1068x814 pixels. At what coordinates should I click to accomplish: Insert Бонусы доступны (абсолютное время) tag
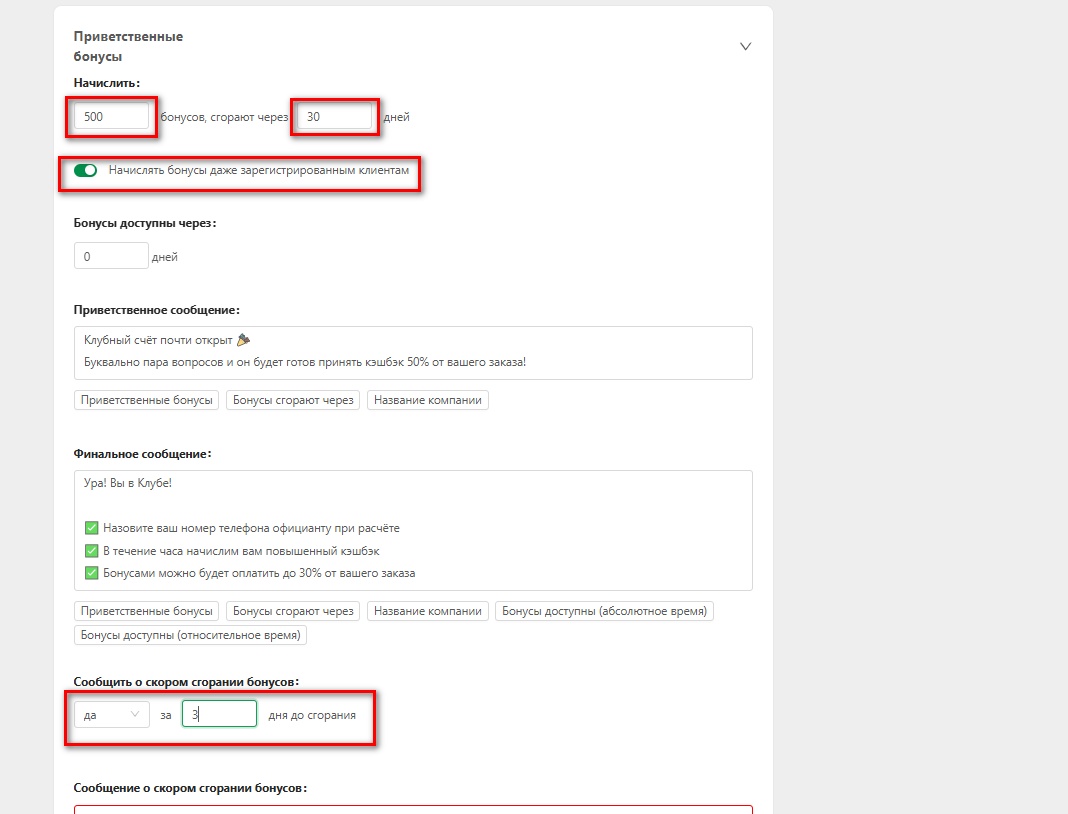(604, 611)
